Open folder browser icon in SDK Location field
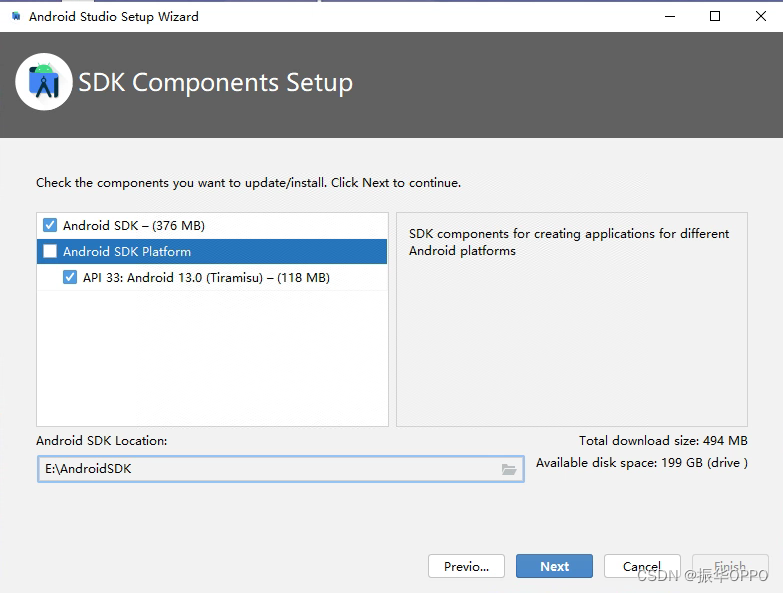Viewport: 783px width, 593px height. tap(509, 469)
